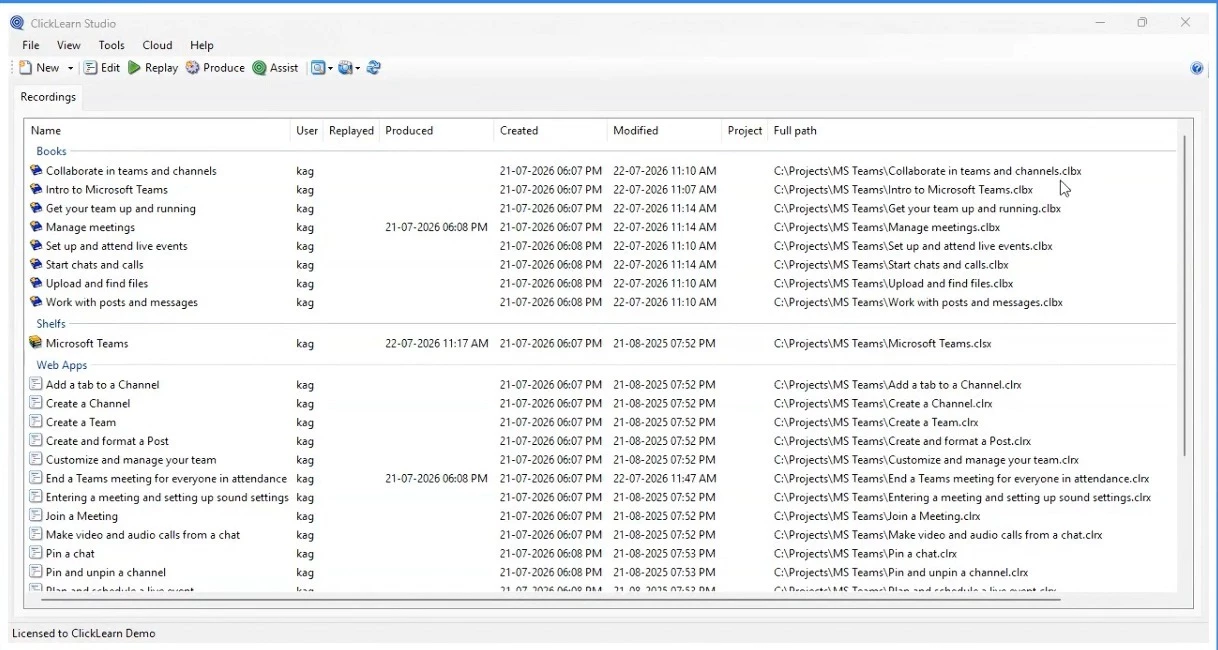Image resolution: width=1218 pixels, height=650 pixels.
Task: Click recording icon for End a Teams meeting
Action: [36, 478]
